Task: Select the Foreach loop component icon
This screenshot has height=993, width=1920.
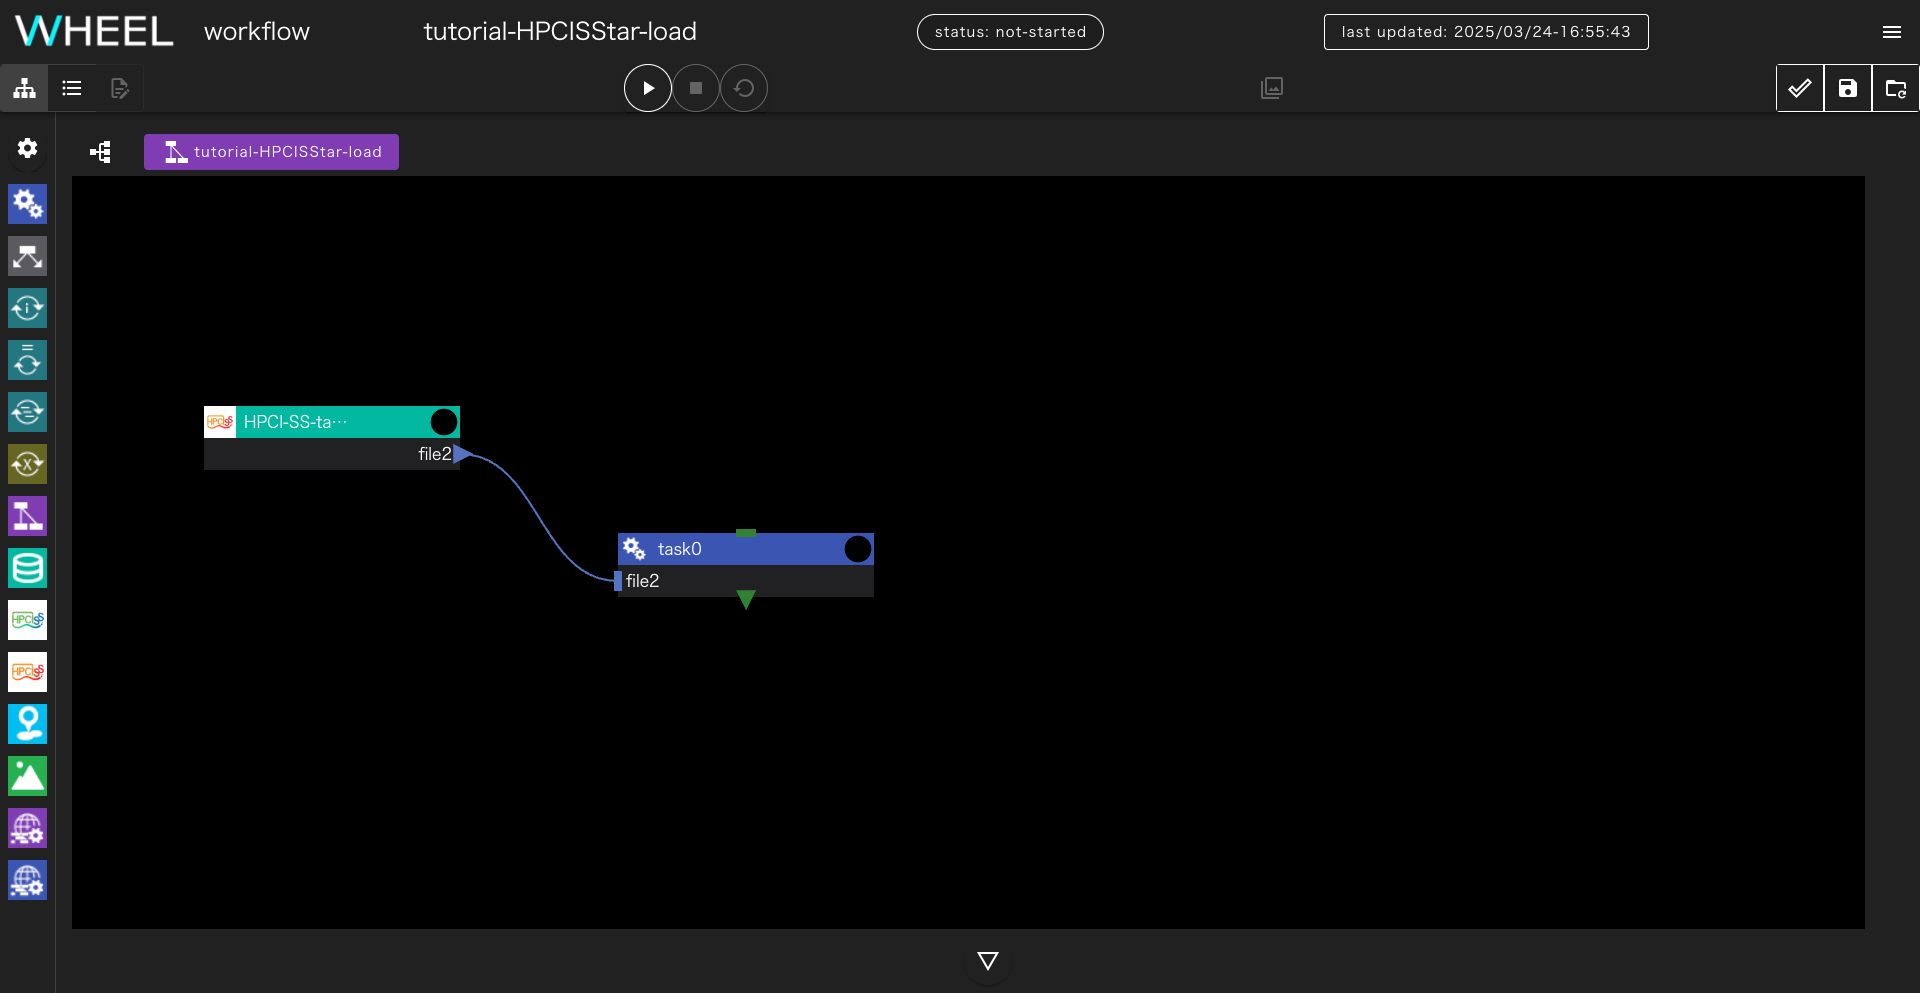Action: [x=28, y=412]
